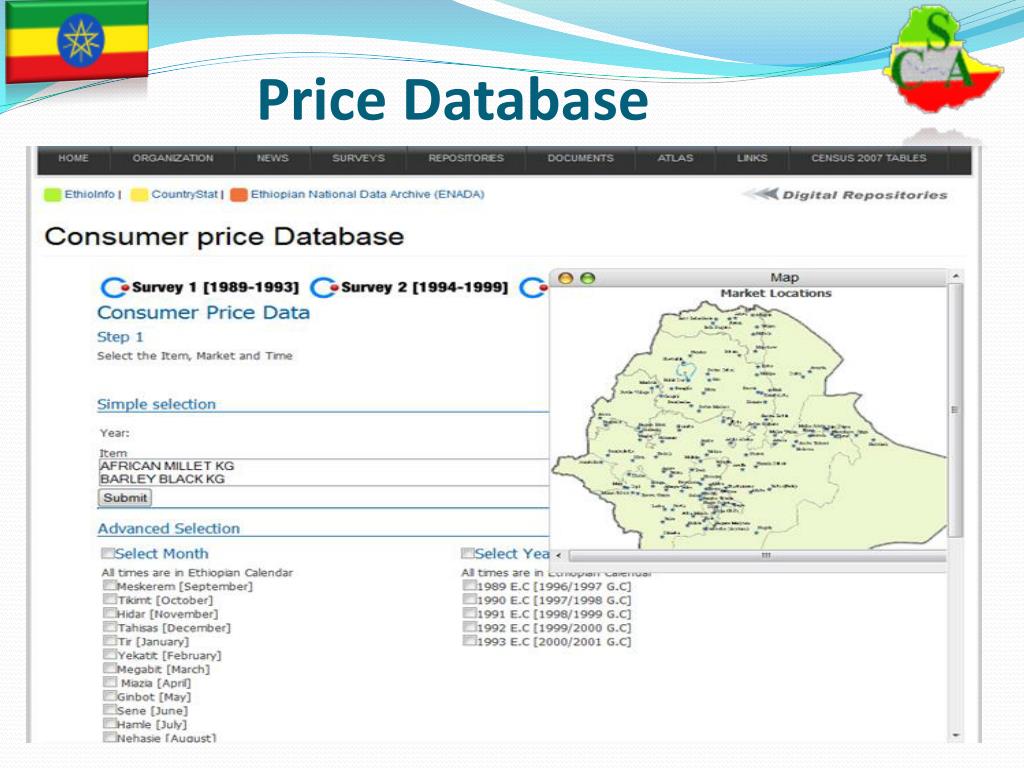1024x768 pixels.
Task: Click the green EthioInfo square icon
Action: [52, 195]
